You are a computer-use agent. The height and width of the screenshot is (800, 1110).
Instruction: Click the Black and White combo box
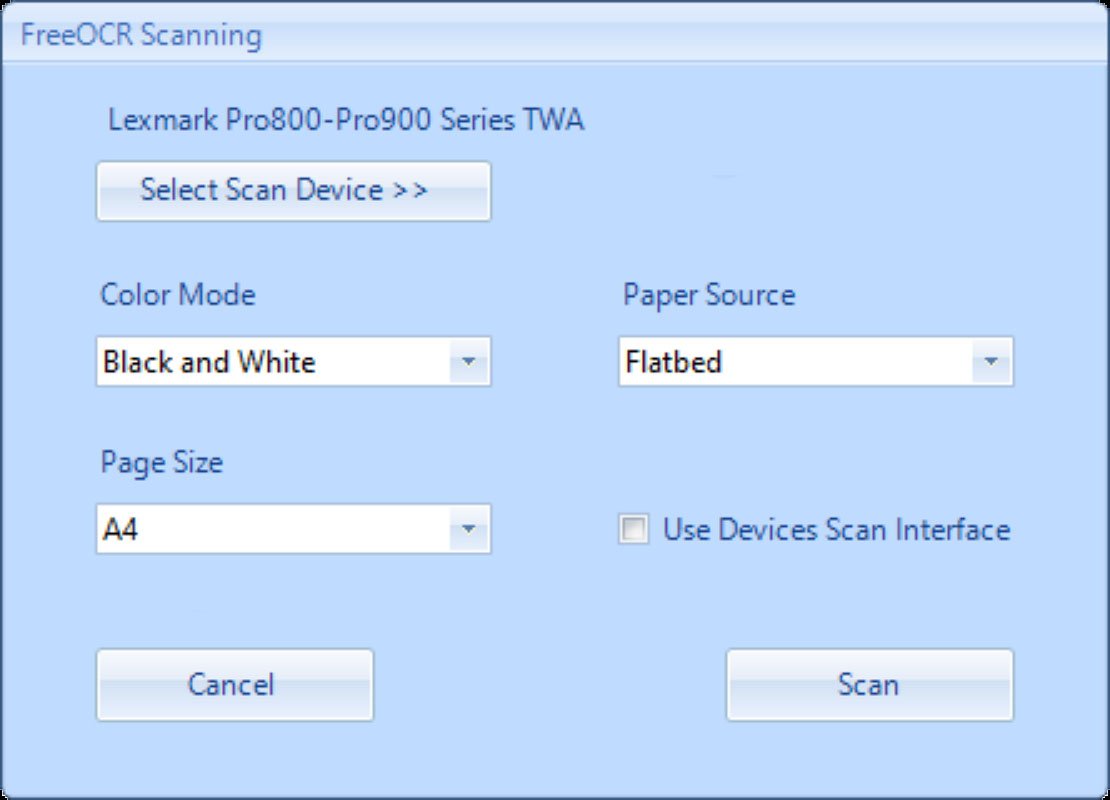(x=280, y=362)
